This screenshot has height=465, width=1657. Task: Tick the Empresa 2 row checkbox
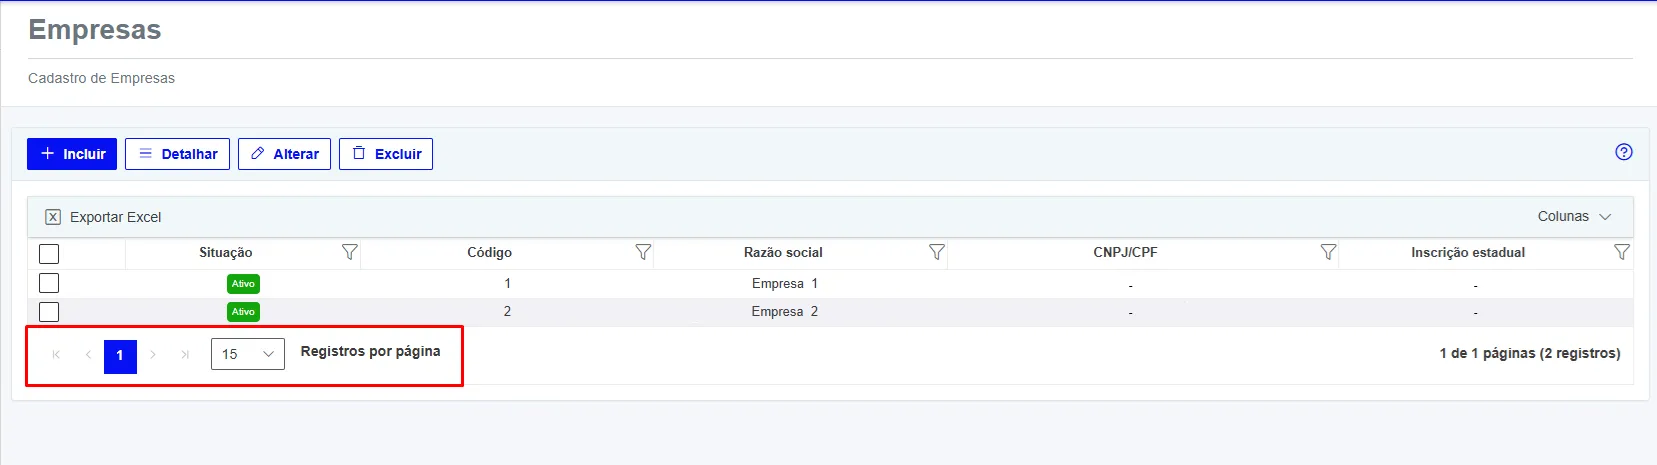coord(49,312)
